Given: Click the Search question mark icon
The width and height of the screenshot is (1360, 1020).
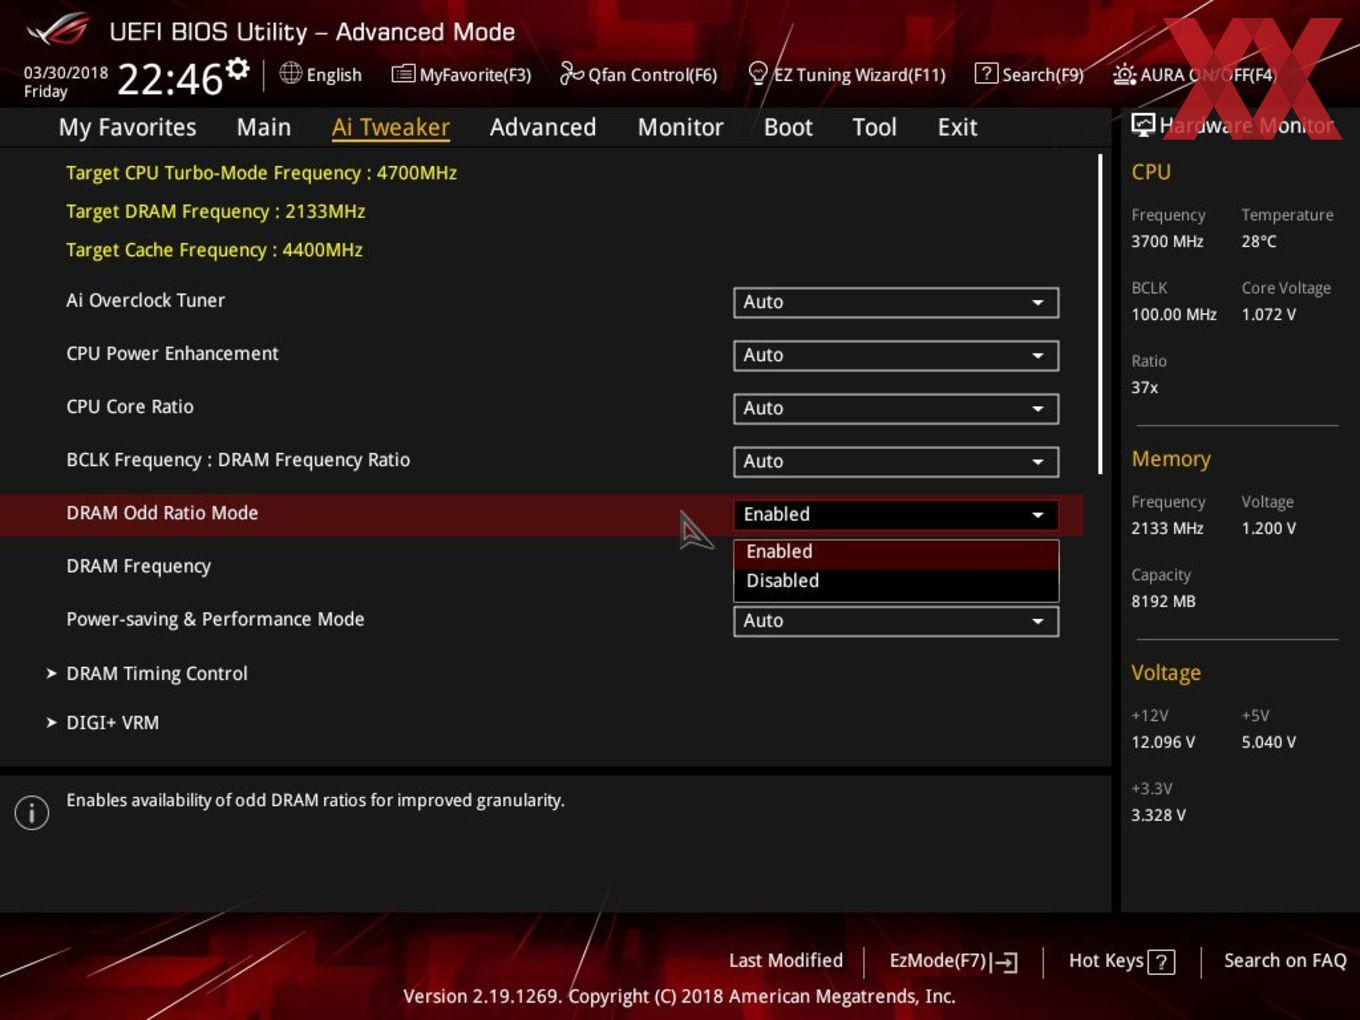Looking at the screenshot, I should pos(986,73).
